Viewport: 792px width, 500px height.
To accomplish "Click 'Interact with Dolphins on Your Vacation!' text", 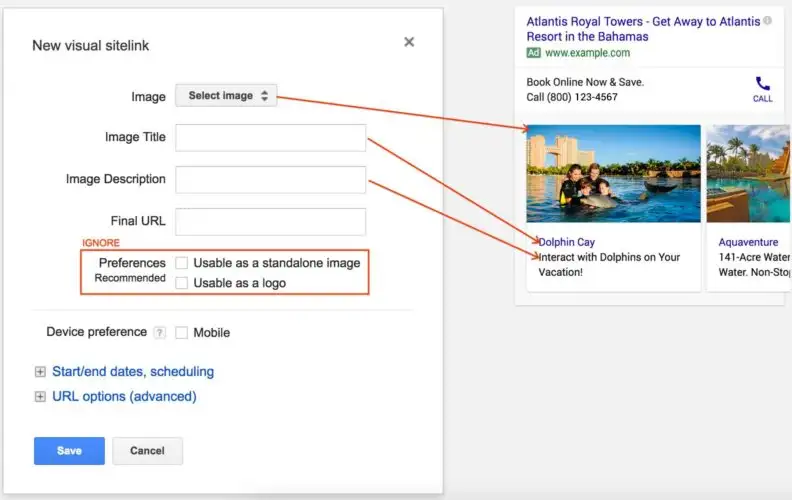I will [x=609, y=264].
